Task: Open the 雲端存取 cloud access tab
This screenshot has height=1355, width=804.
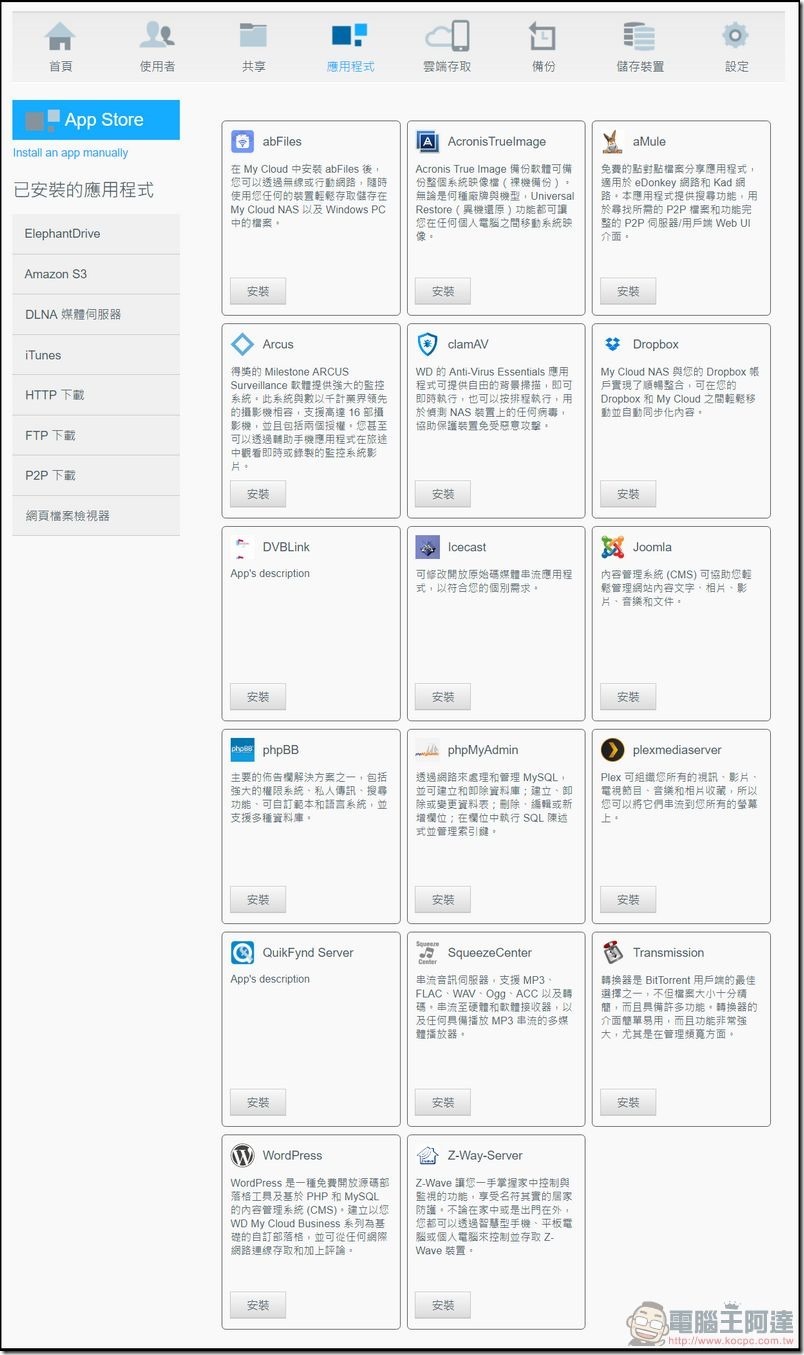Action: (x=447, y=47)
